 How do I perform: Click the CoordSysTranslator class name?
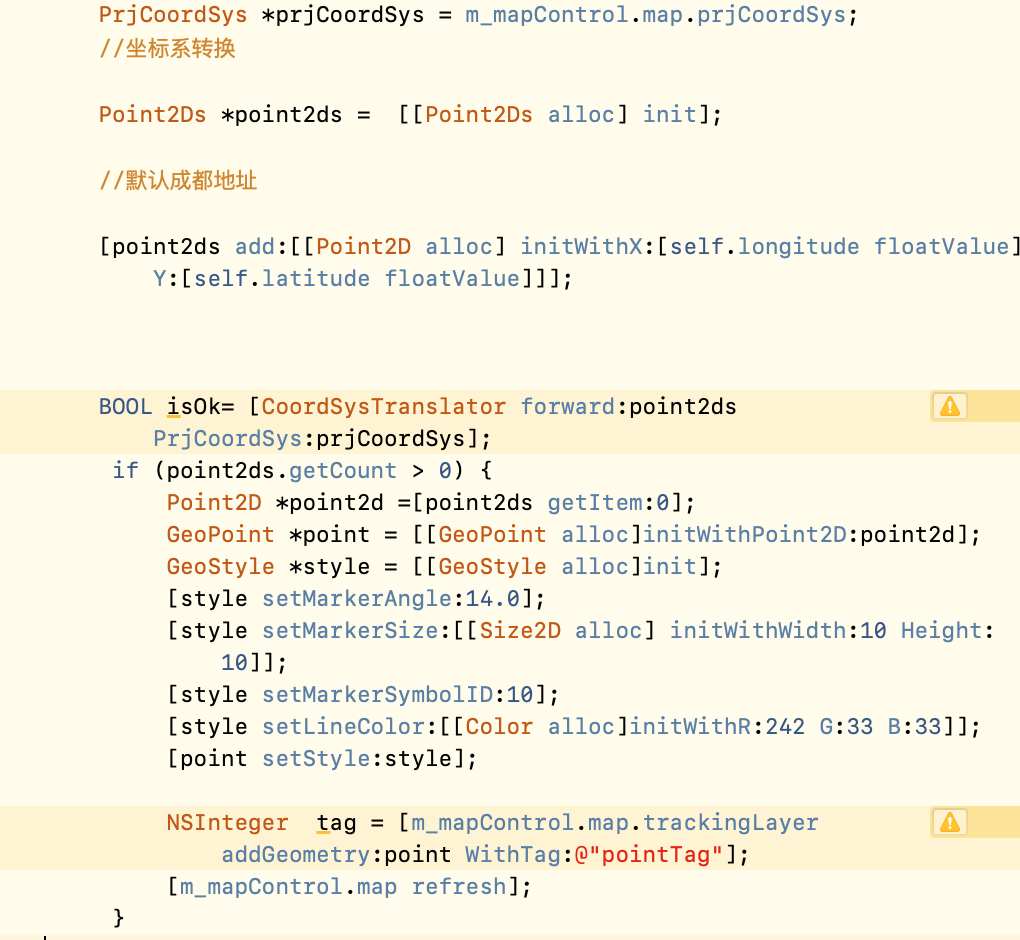383,406
